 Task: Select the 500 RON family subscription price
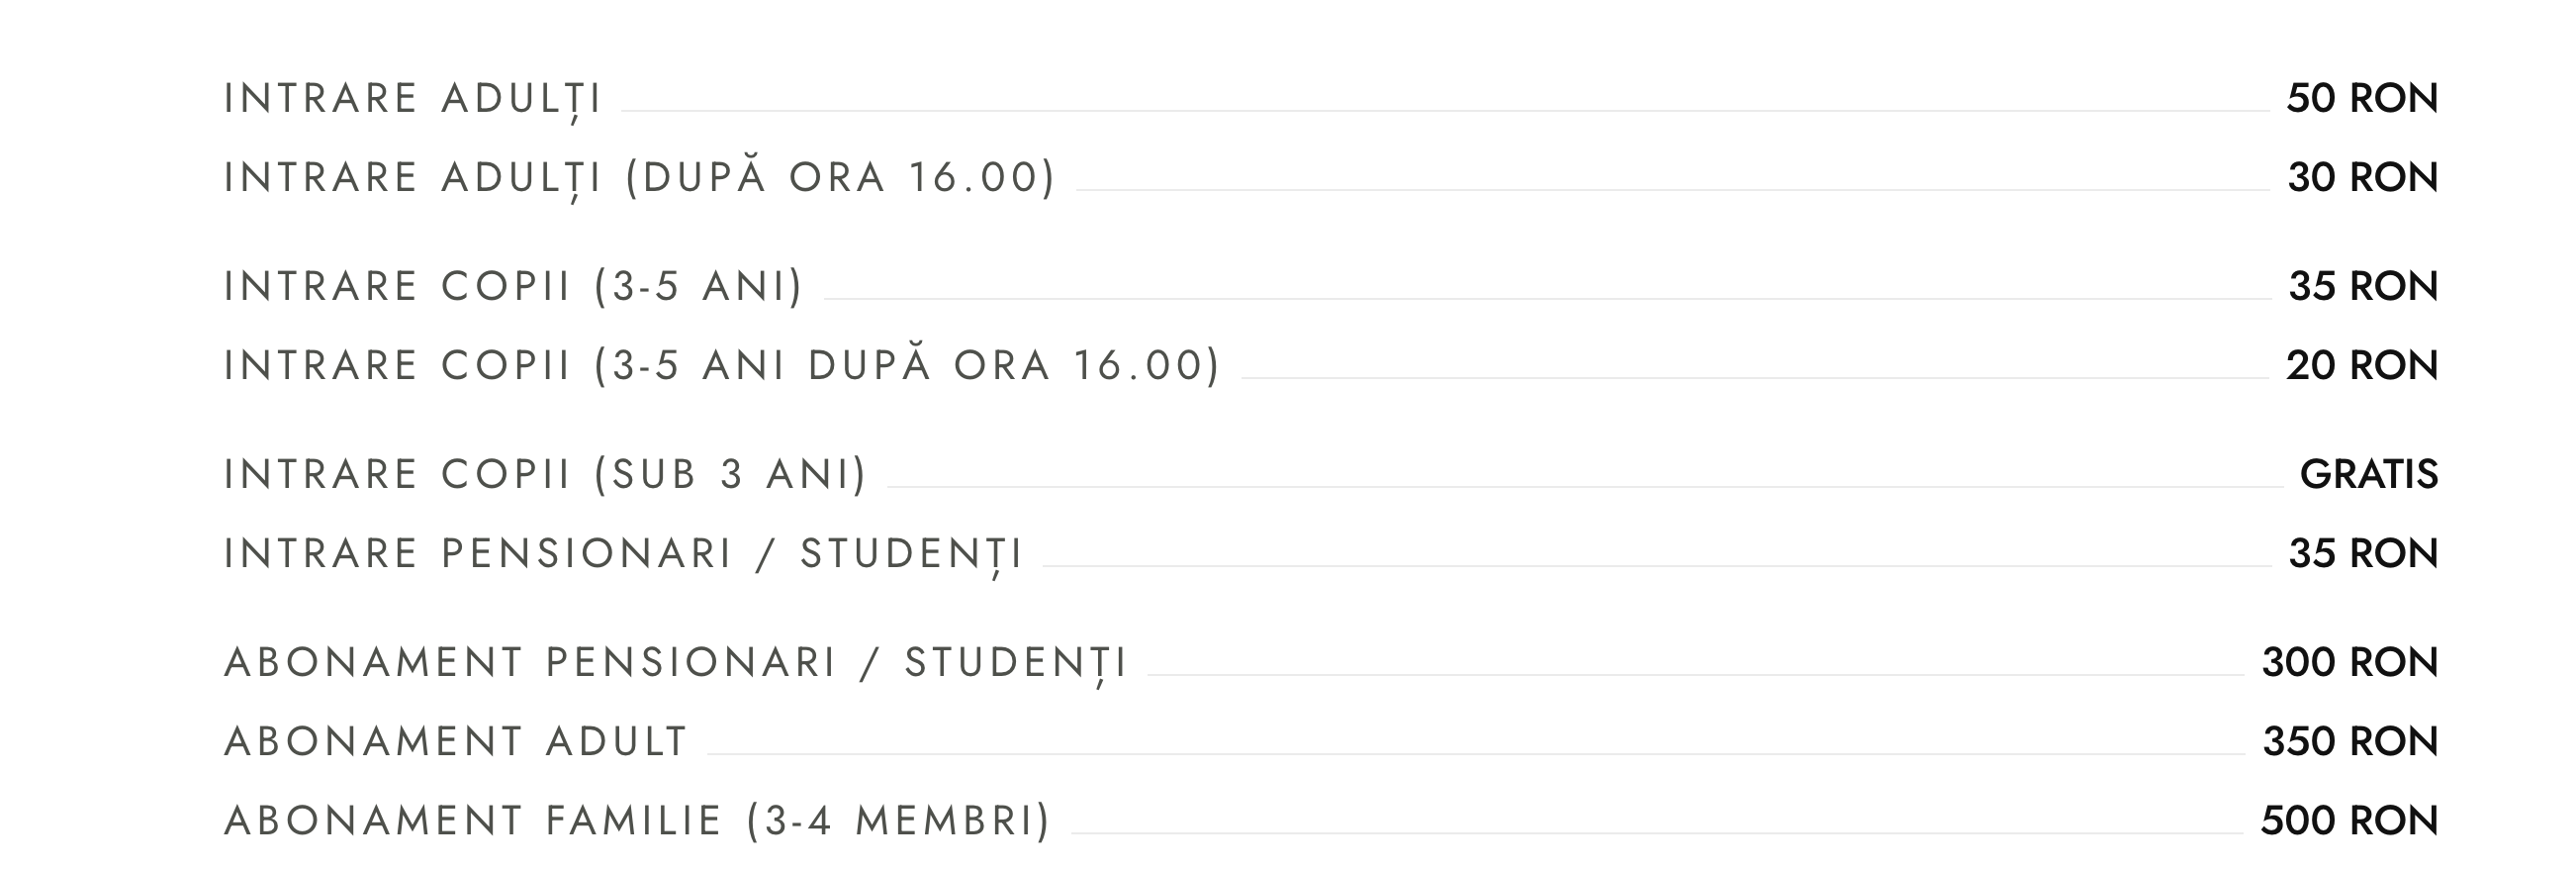click(2348, 820)
